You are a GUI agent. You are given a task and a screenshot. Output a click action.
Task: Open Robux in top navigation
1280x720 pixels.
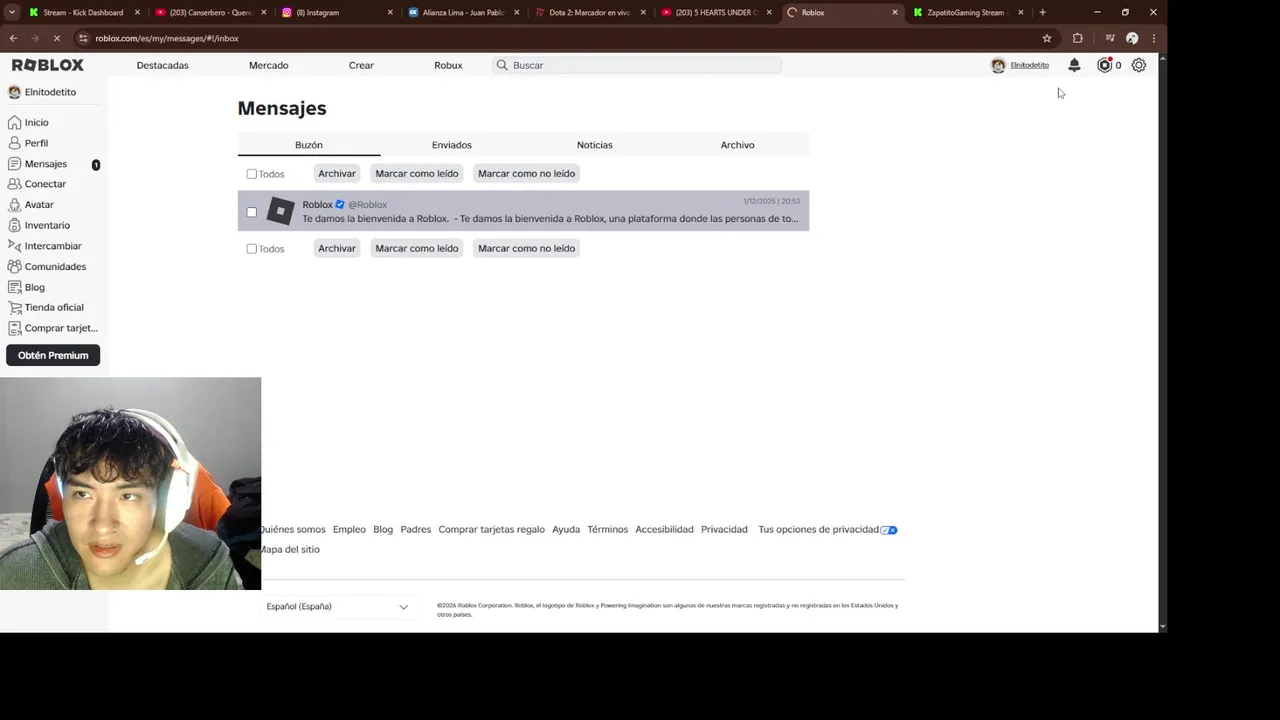(448, 65)
